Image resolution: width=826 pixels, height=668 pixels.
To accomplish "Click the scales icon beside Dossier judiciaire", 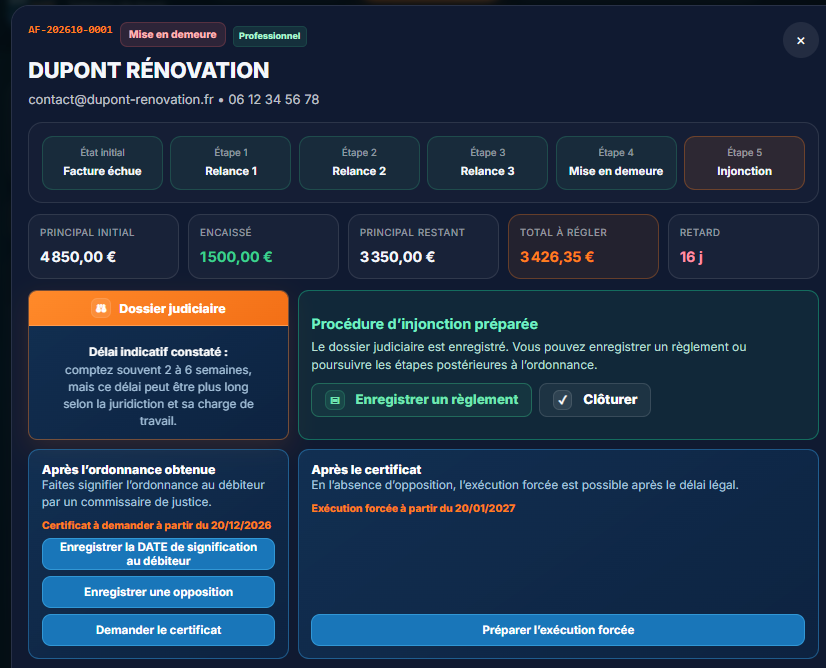I will pyautogui.click(x=101, y=308).
